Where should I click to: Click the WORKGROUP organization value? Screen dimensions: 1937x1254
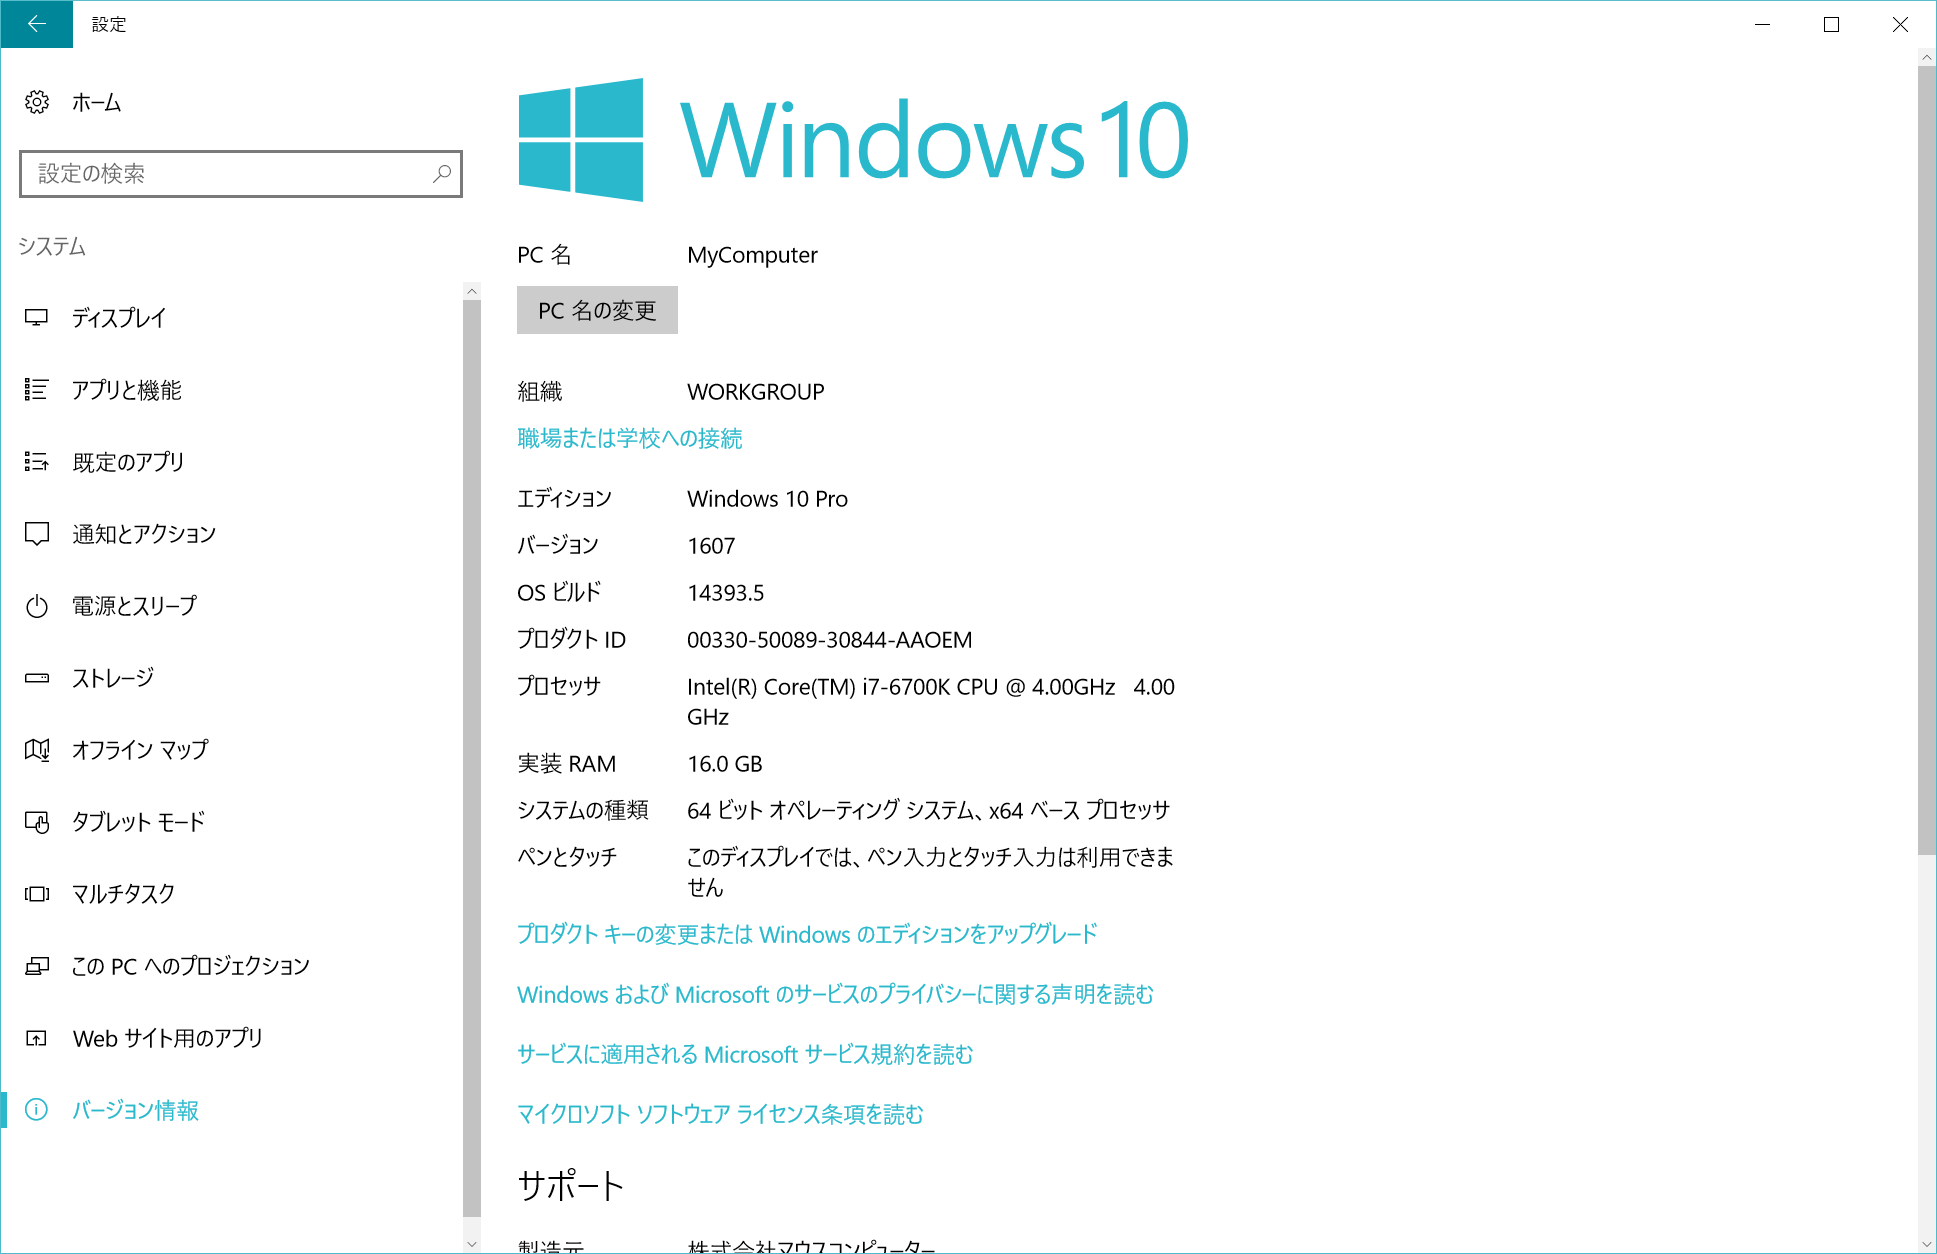click(756, 392)
